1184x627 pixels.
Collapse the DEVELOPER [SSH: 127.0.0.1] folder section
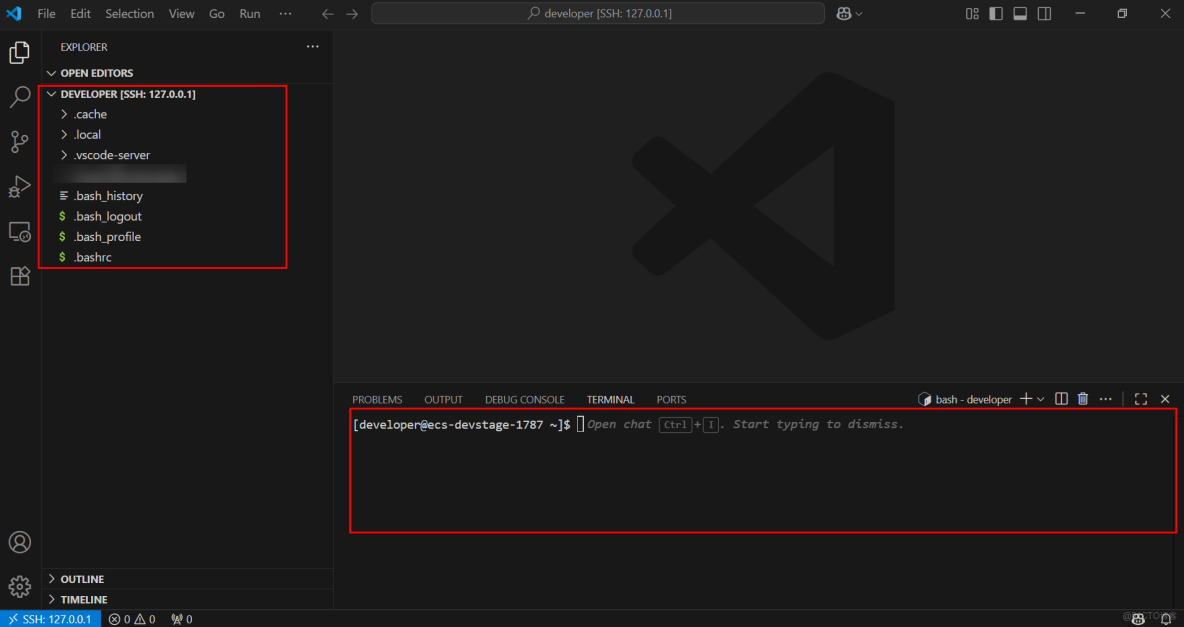[x=187, y=94]
